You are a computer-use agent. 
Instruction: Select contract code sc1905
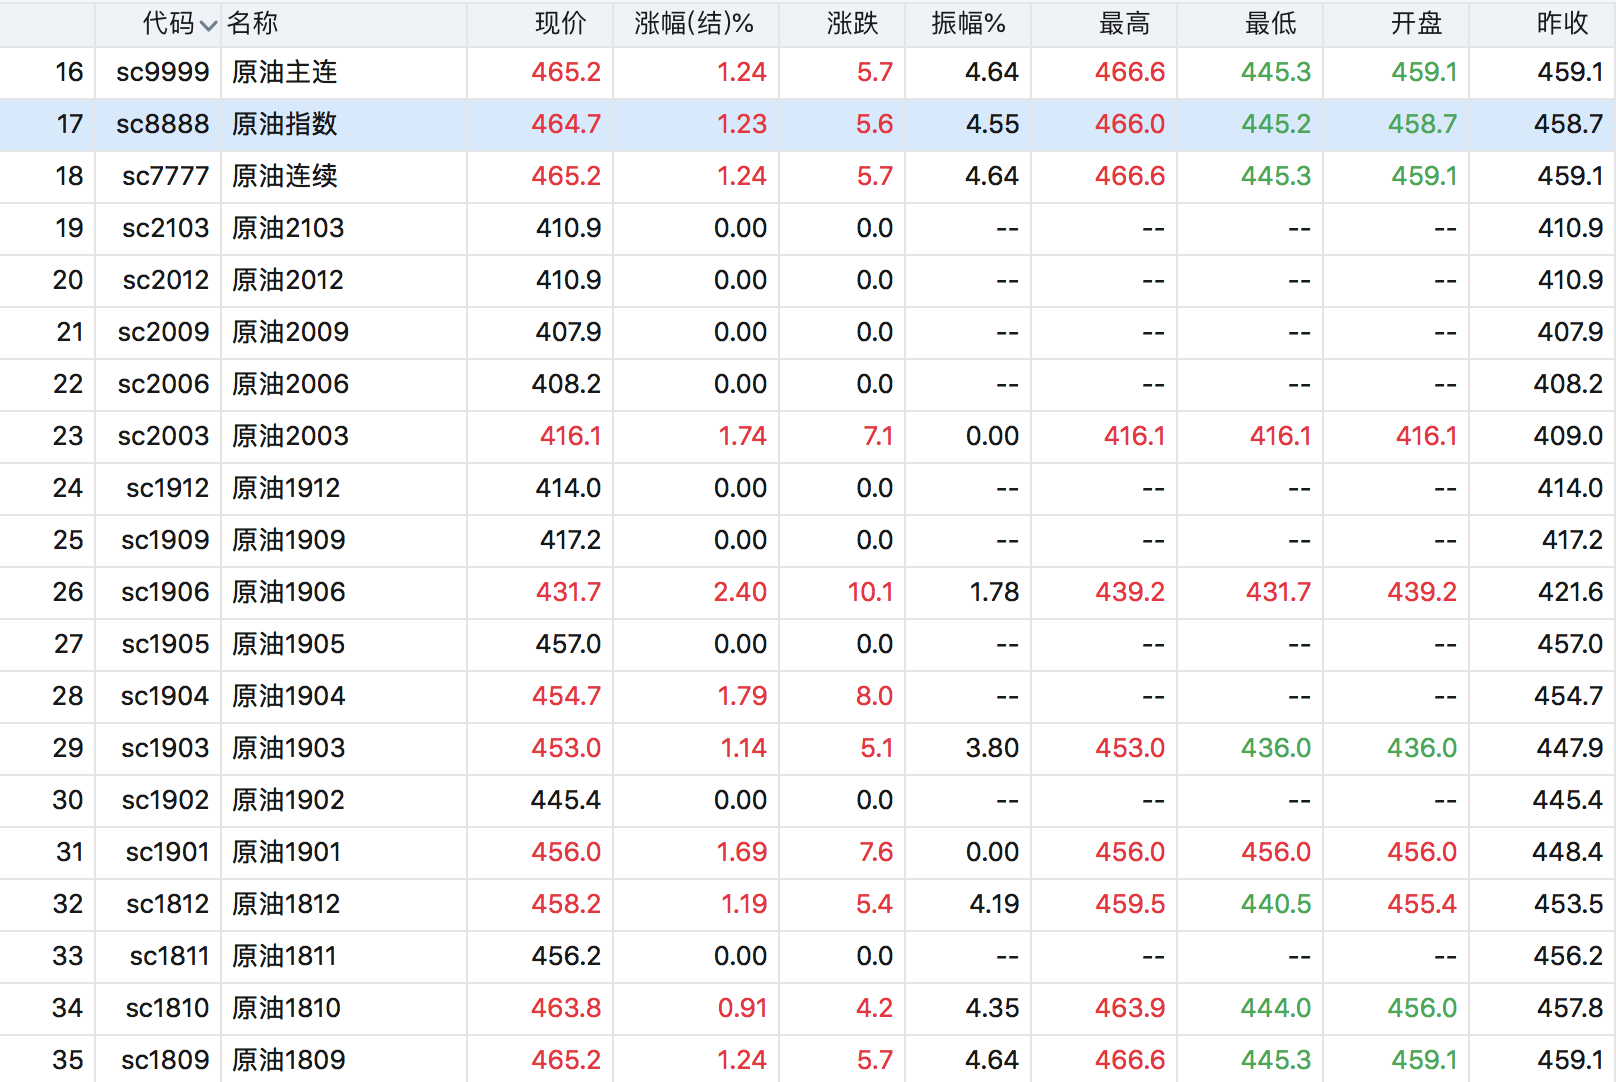point(165,644)
